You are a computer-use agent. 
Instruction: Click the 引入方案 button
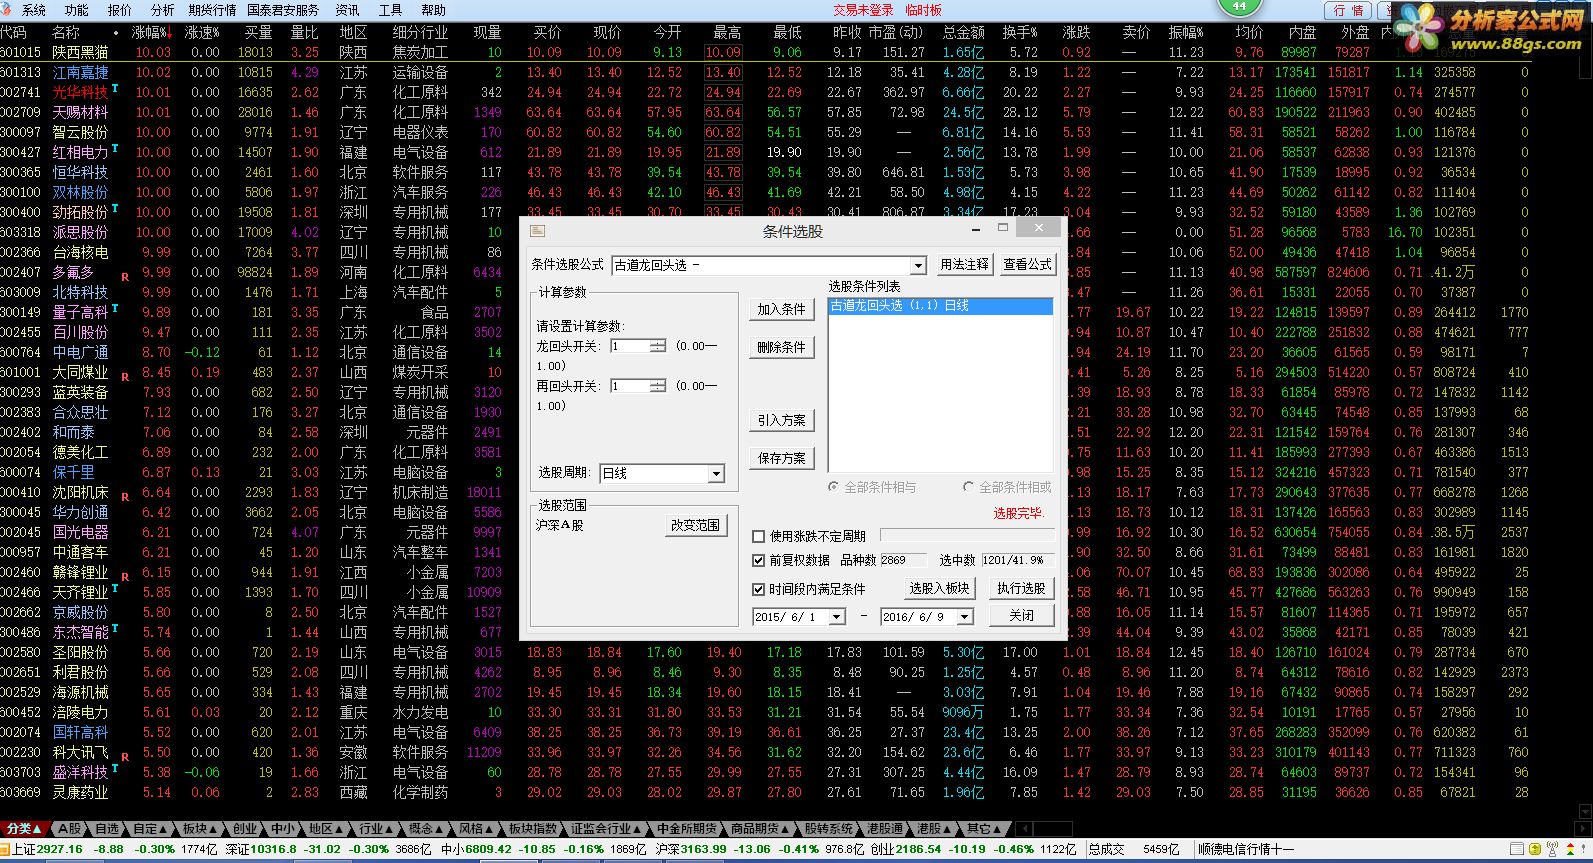(x=781, y=421)
